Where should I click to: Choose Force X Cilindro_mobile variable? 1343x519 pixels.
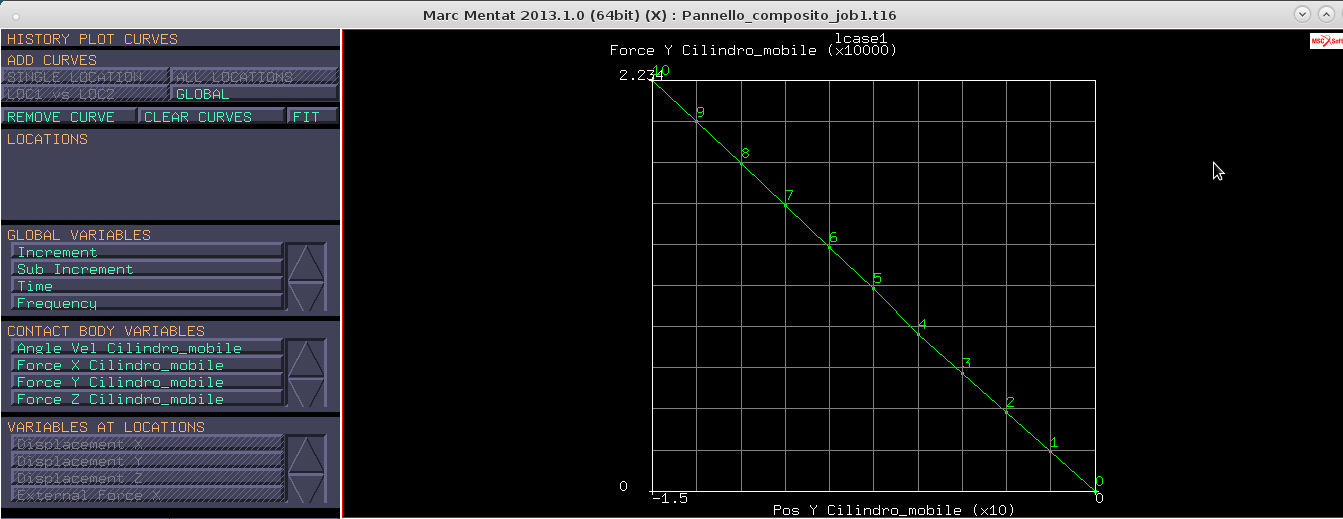147,365
